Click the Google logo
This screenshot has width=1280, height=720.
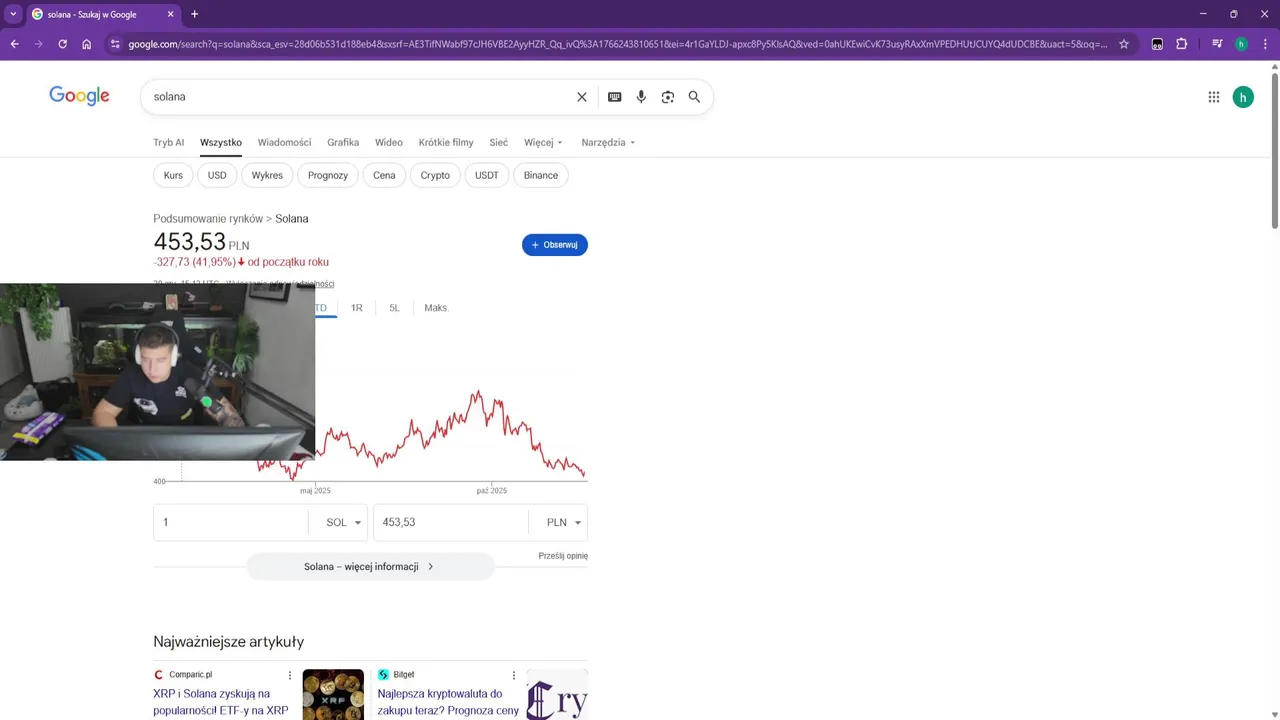[x=79, y=96]
